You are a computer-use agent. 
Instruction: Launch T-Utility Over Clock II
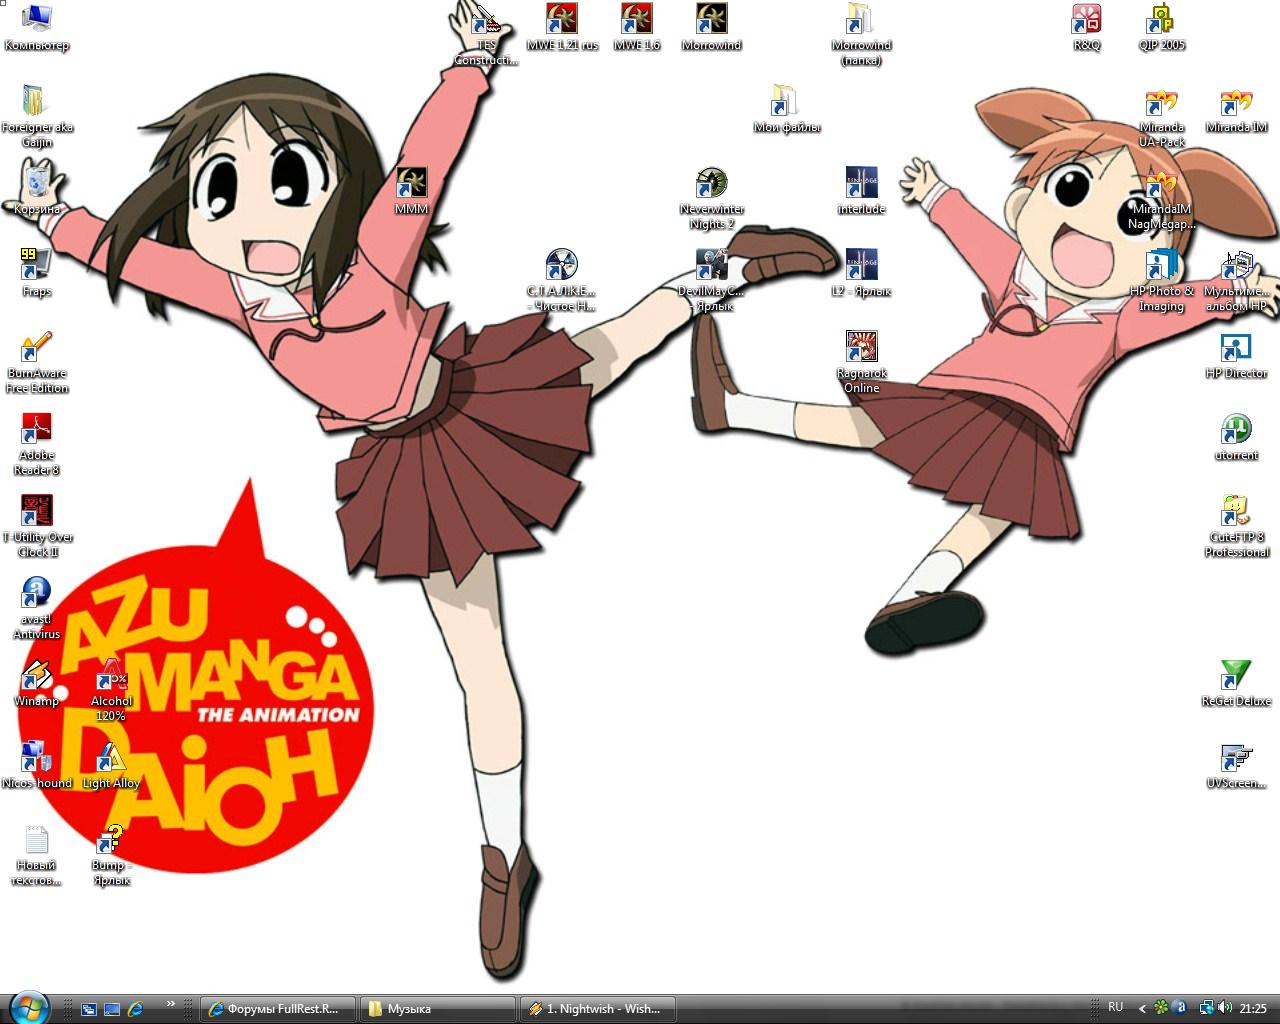tap(36, 526)
